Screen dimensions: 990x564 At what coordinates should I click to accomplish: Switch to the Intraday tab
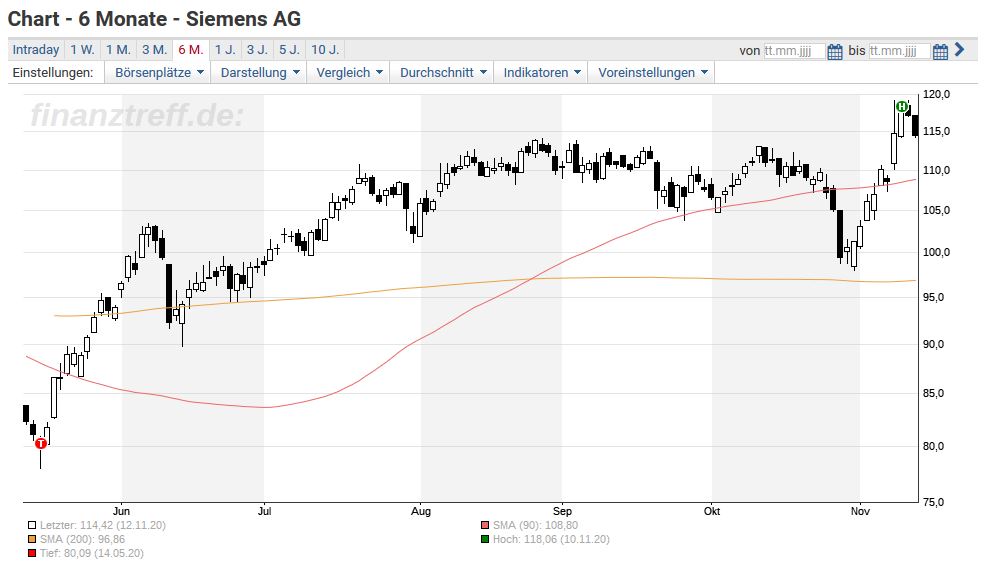[x=36, y=50]
